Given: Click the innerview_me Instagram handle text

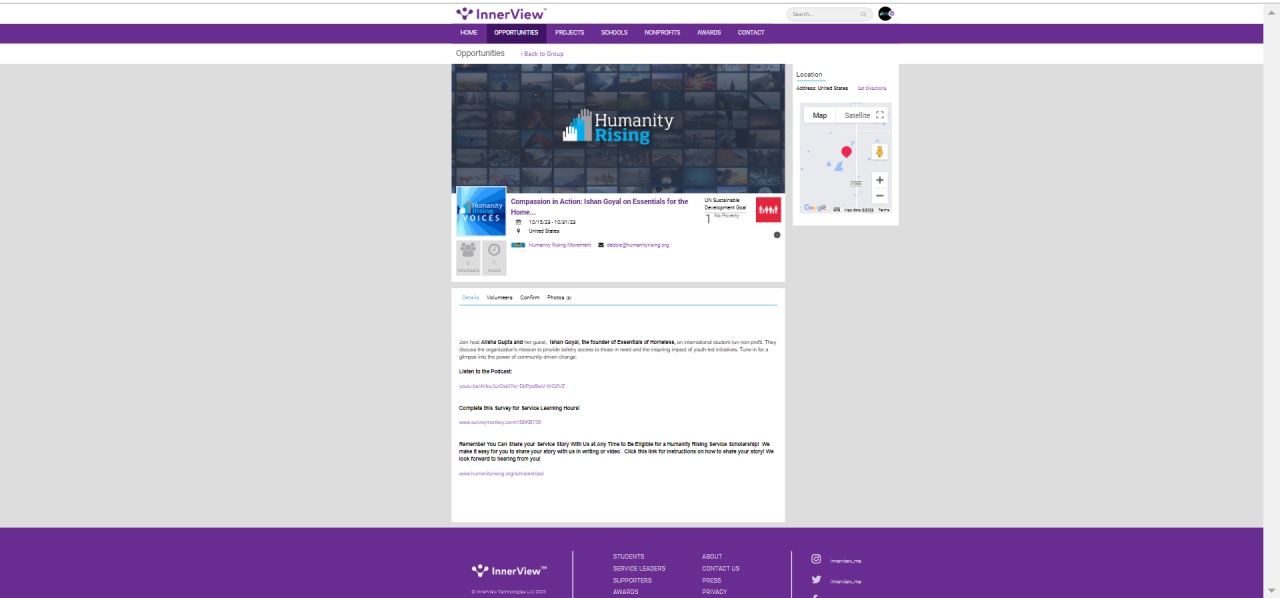Looking at the screenshot, I should (845, 561).
